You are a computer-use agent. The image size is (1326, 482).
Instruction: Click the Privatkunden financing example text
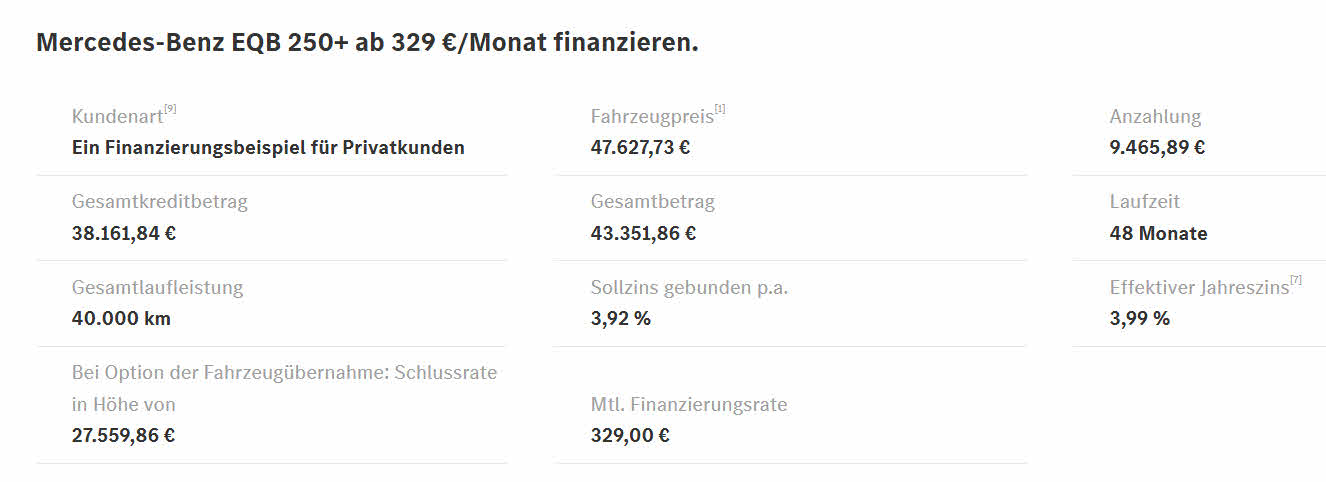[x=268, y=148]
